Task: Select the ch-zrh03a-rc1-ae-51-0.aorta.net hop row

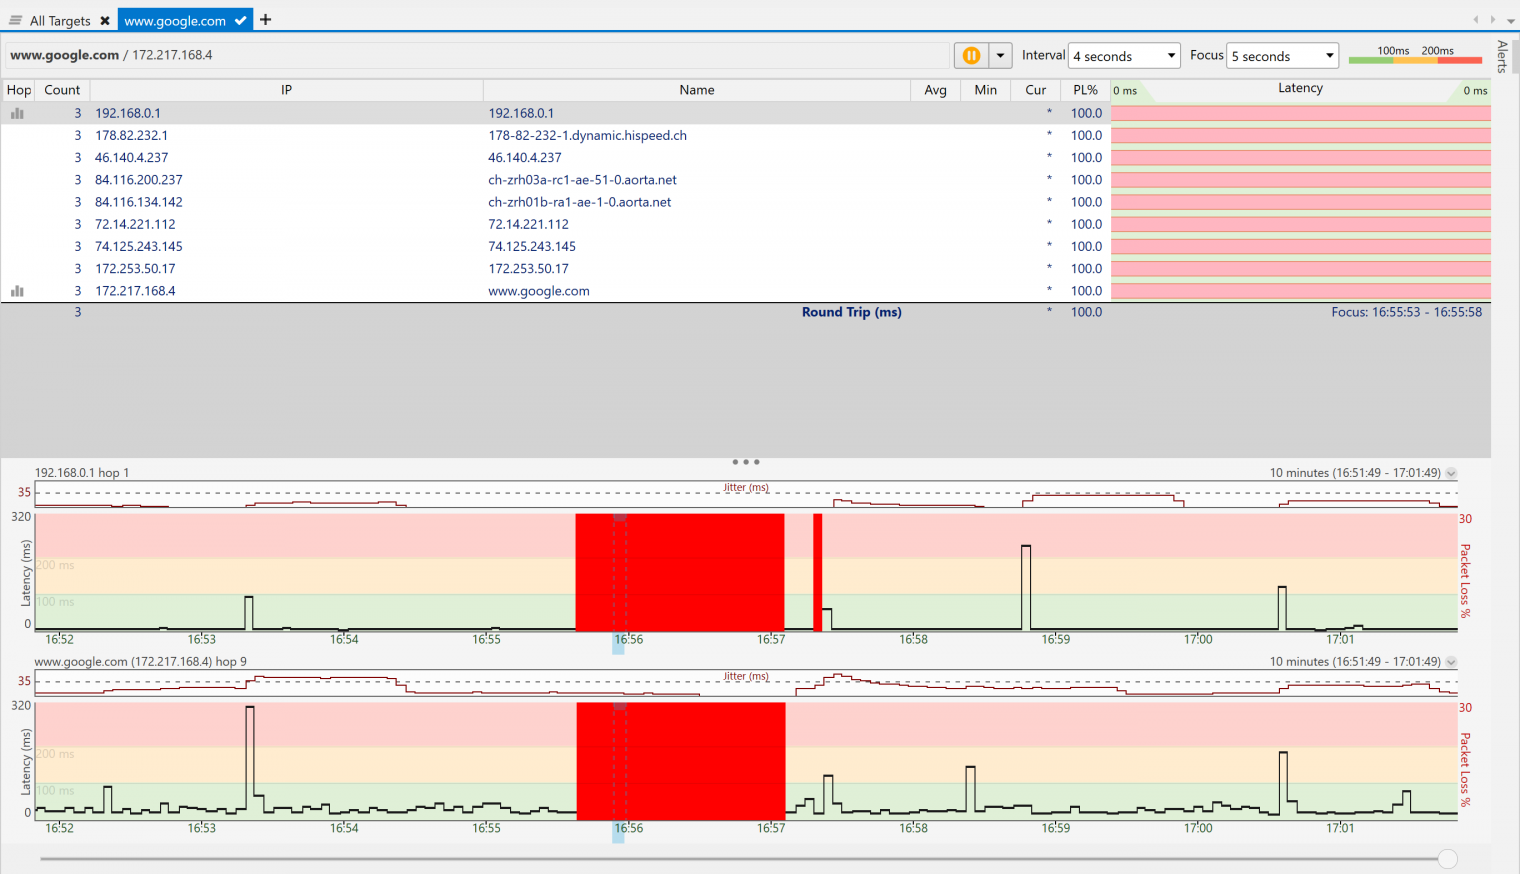Action: (582, 180)
